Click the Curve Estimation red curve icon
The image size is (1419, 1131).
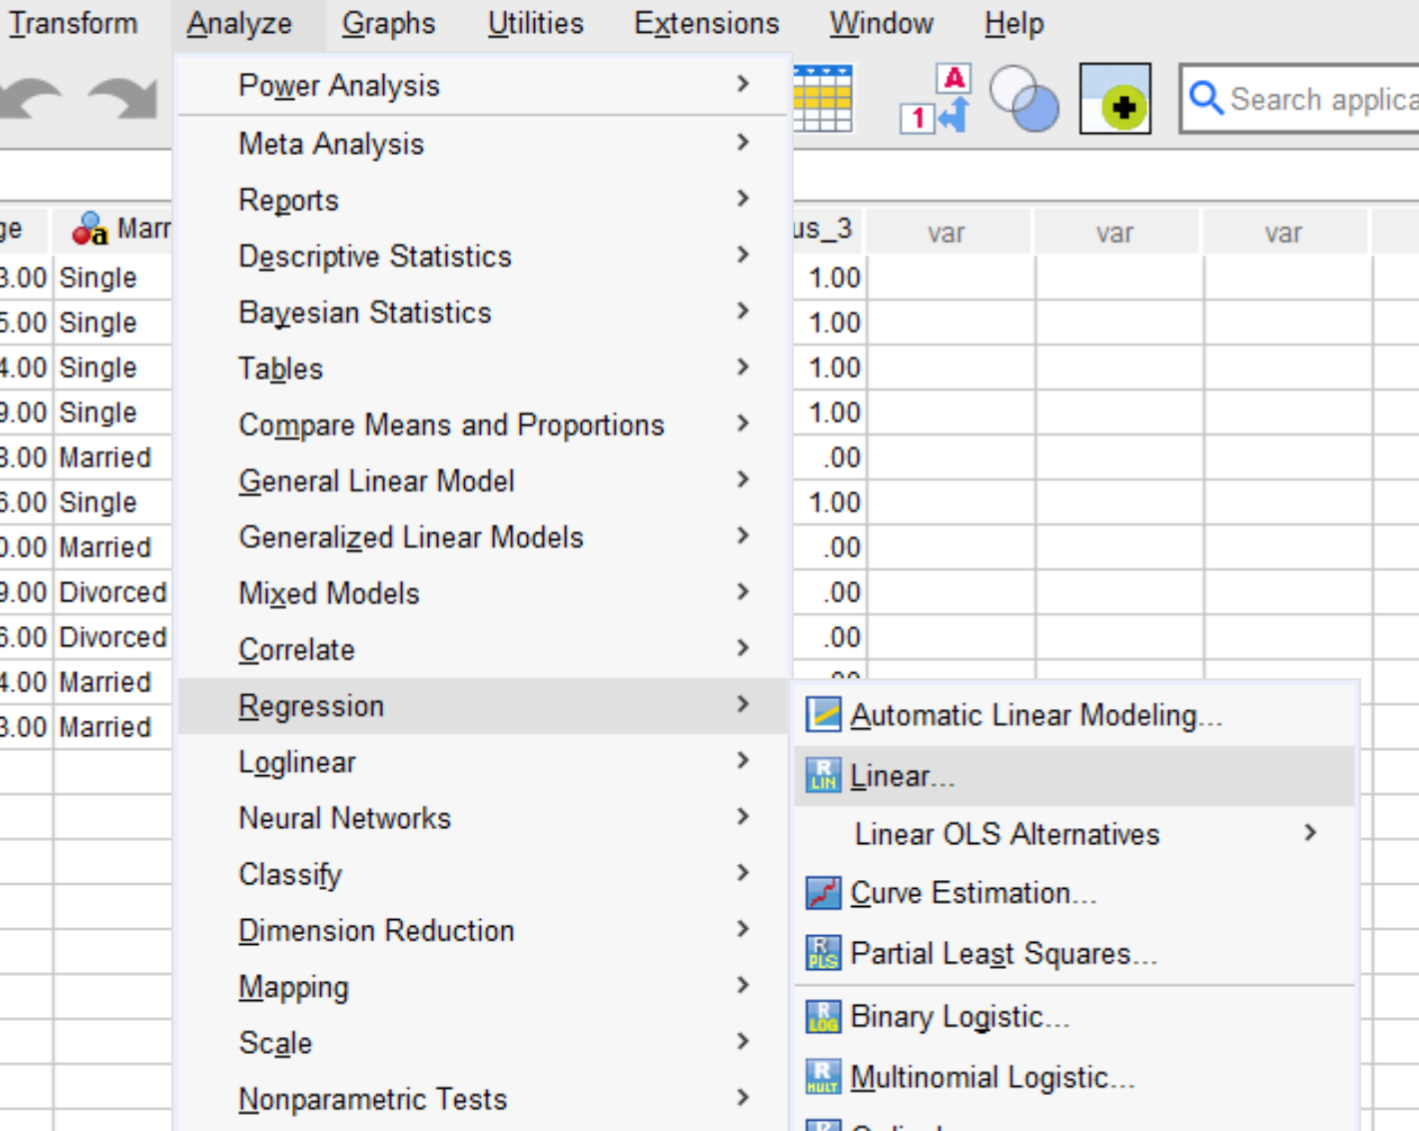coord(822,893)
